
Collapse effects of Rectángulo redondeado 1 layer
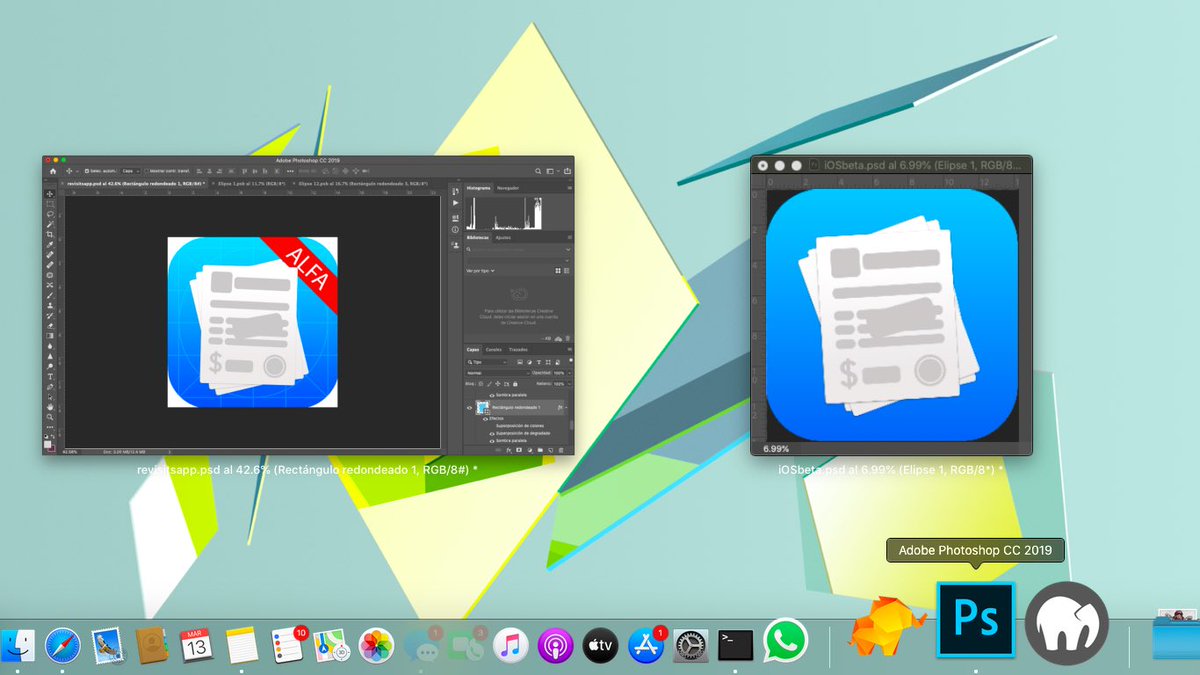pyautogui.click(x=566, y=408)
